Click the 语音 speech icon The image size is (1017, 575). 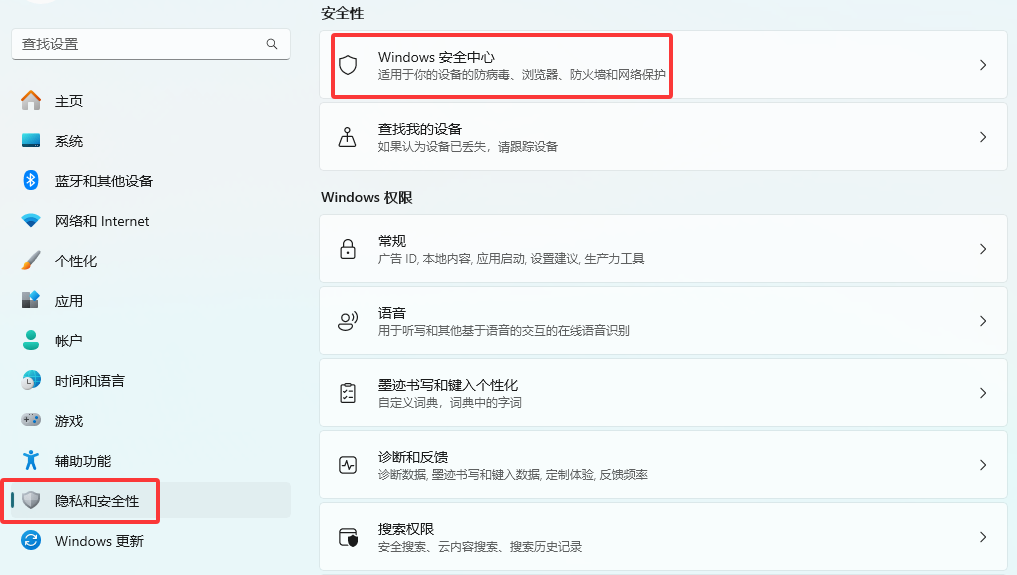coord(348,321)
